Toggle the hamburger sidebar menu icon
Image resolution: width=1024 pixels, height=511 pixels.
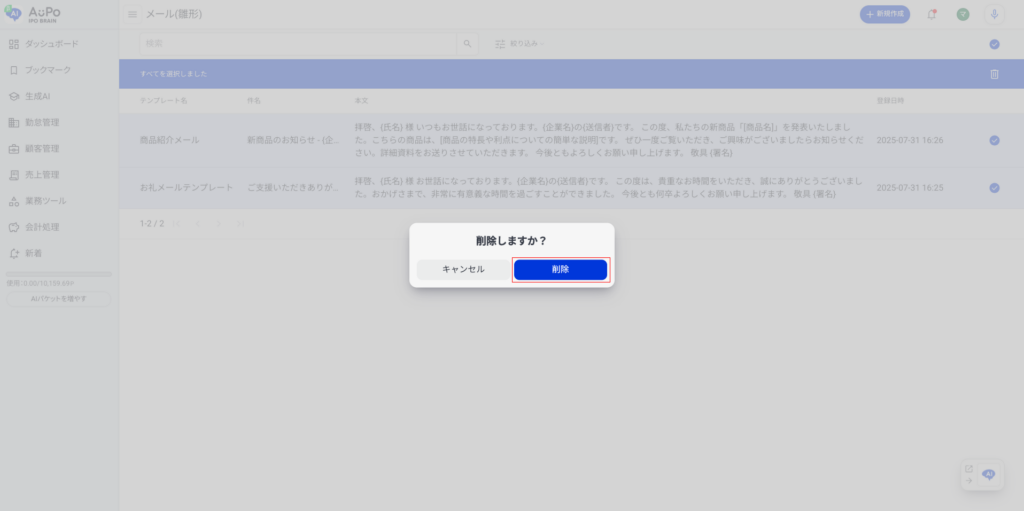(x=132, y=14)
